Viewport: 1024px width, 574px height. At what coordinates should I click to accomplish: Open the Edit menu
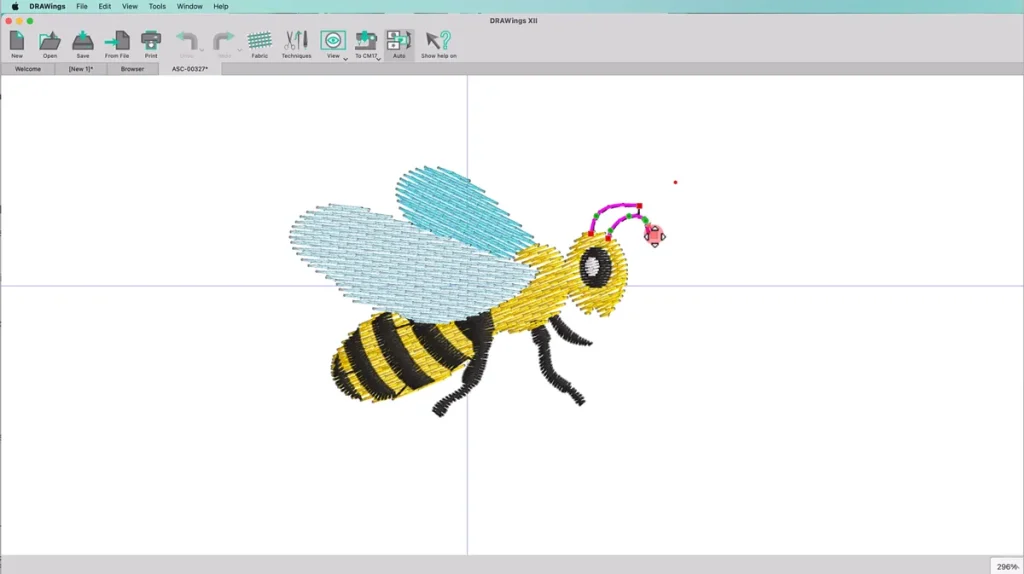click(x=104, y=7)
